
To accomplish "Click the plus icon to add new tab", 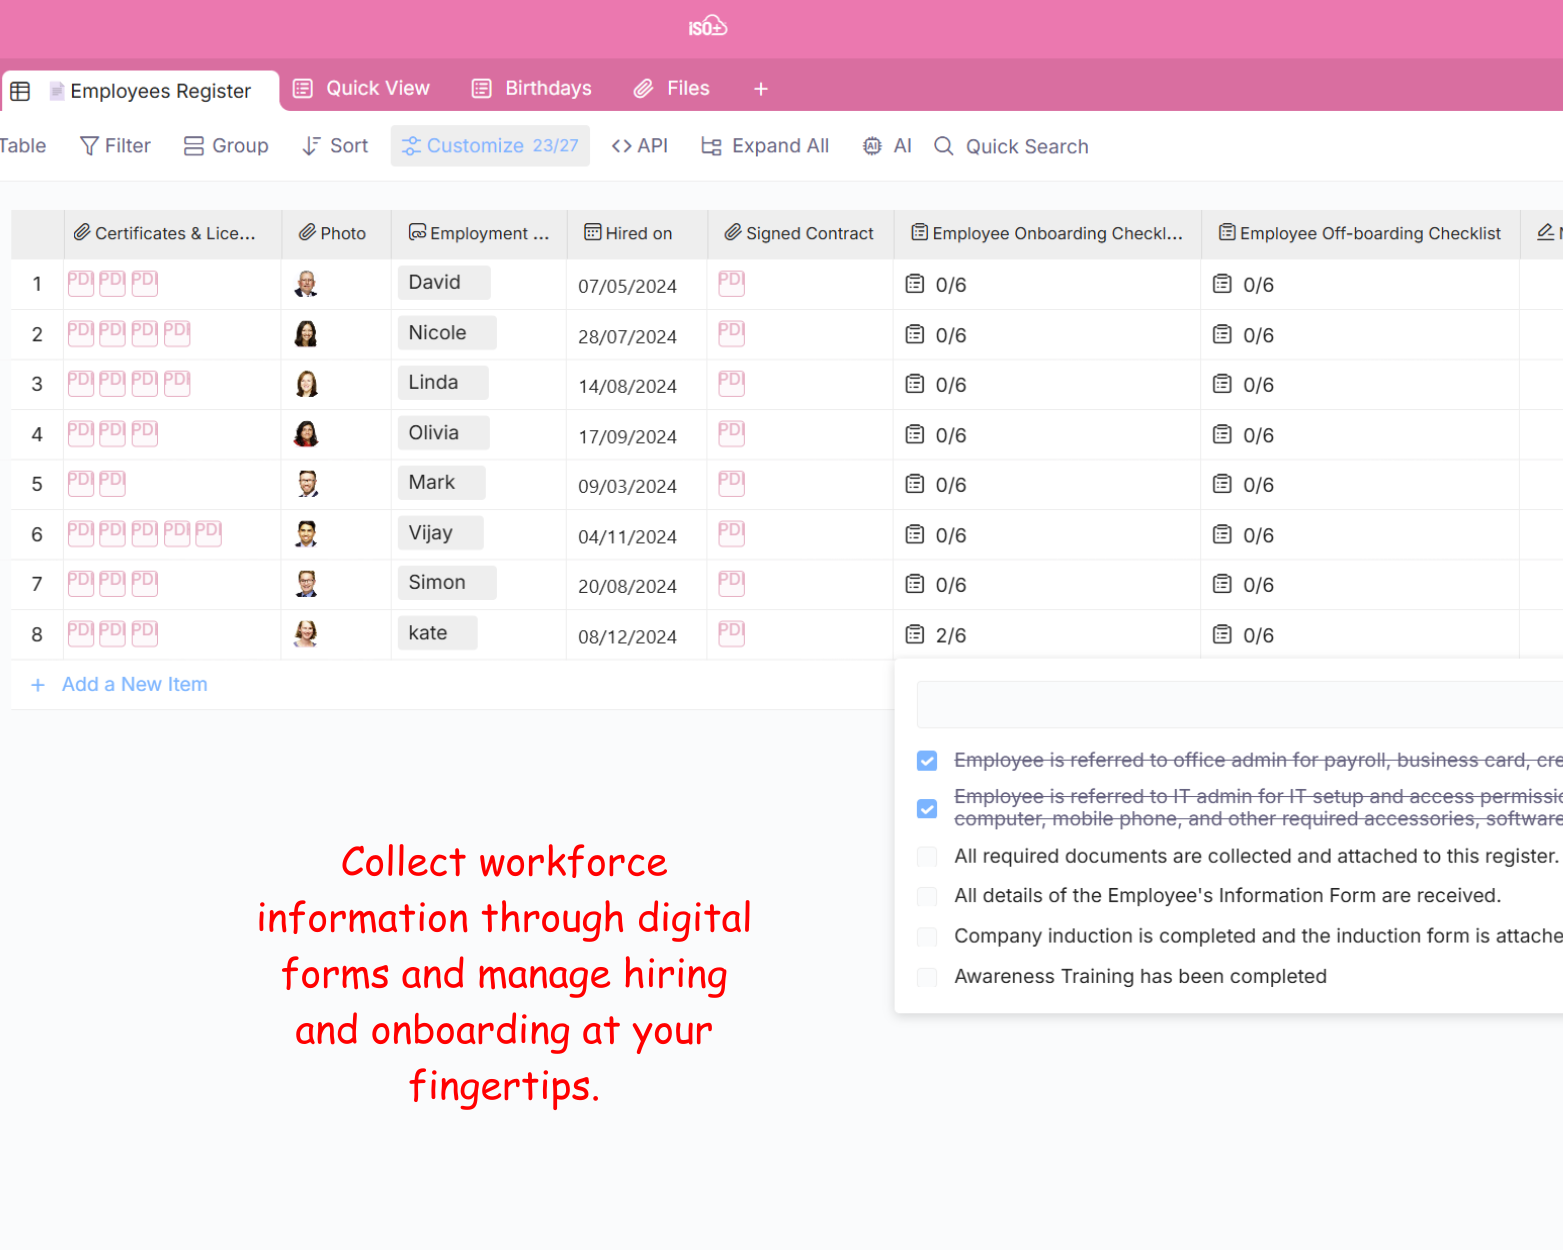I will (761, 89).
